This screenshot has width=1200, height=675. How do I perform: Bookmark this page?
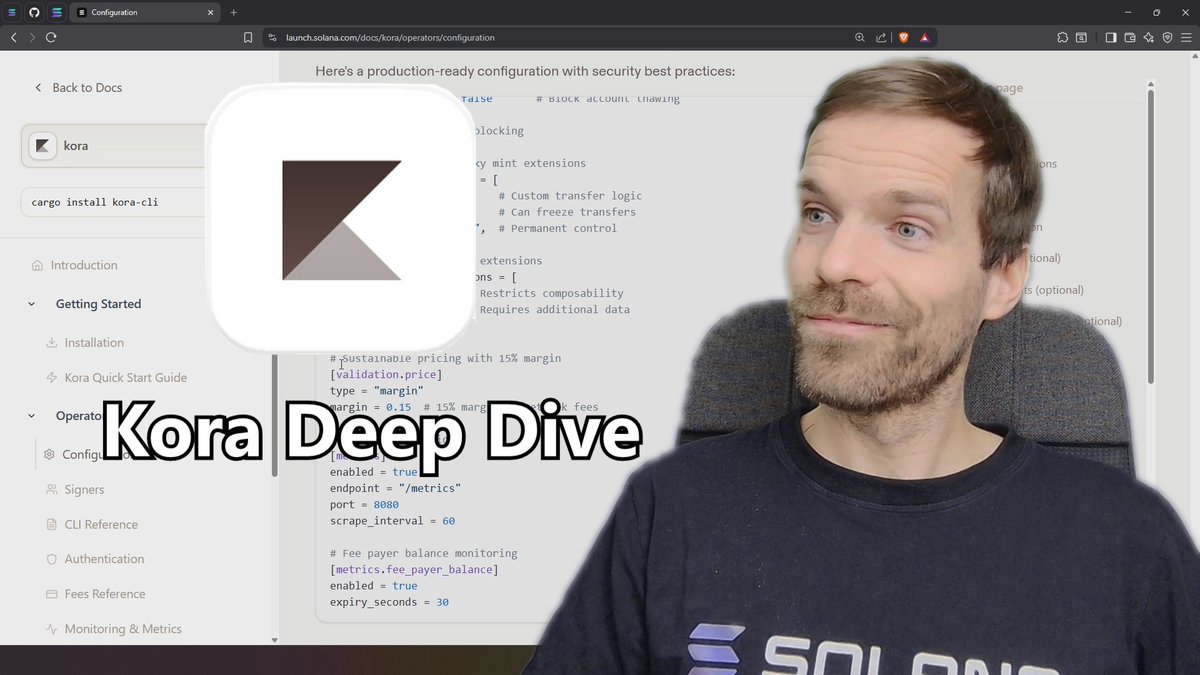(x=248, y=37)
